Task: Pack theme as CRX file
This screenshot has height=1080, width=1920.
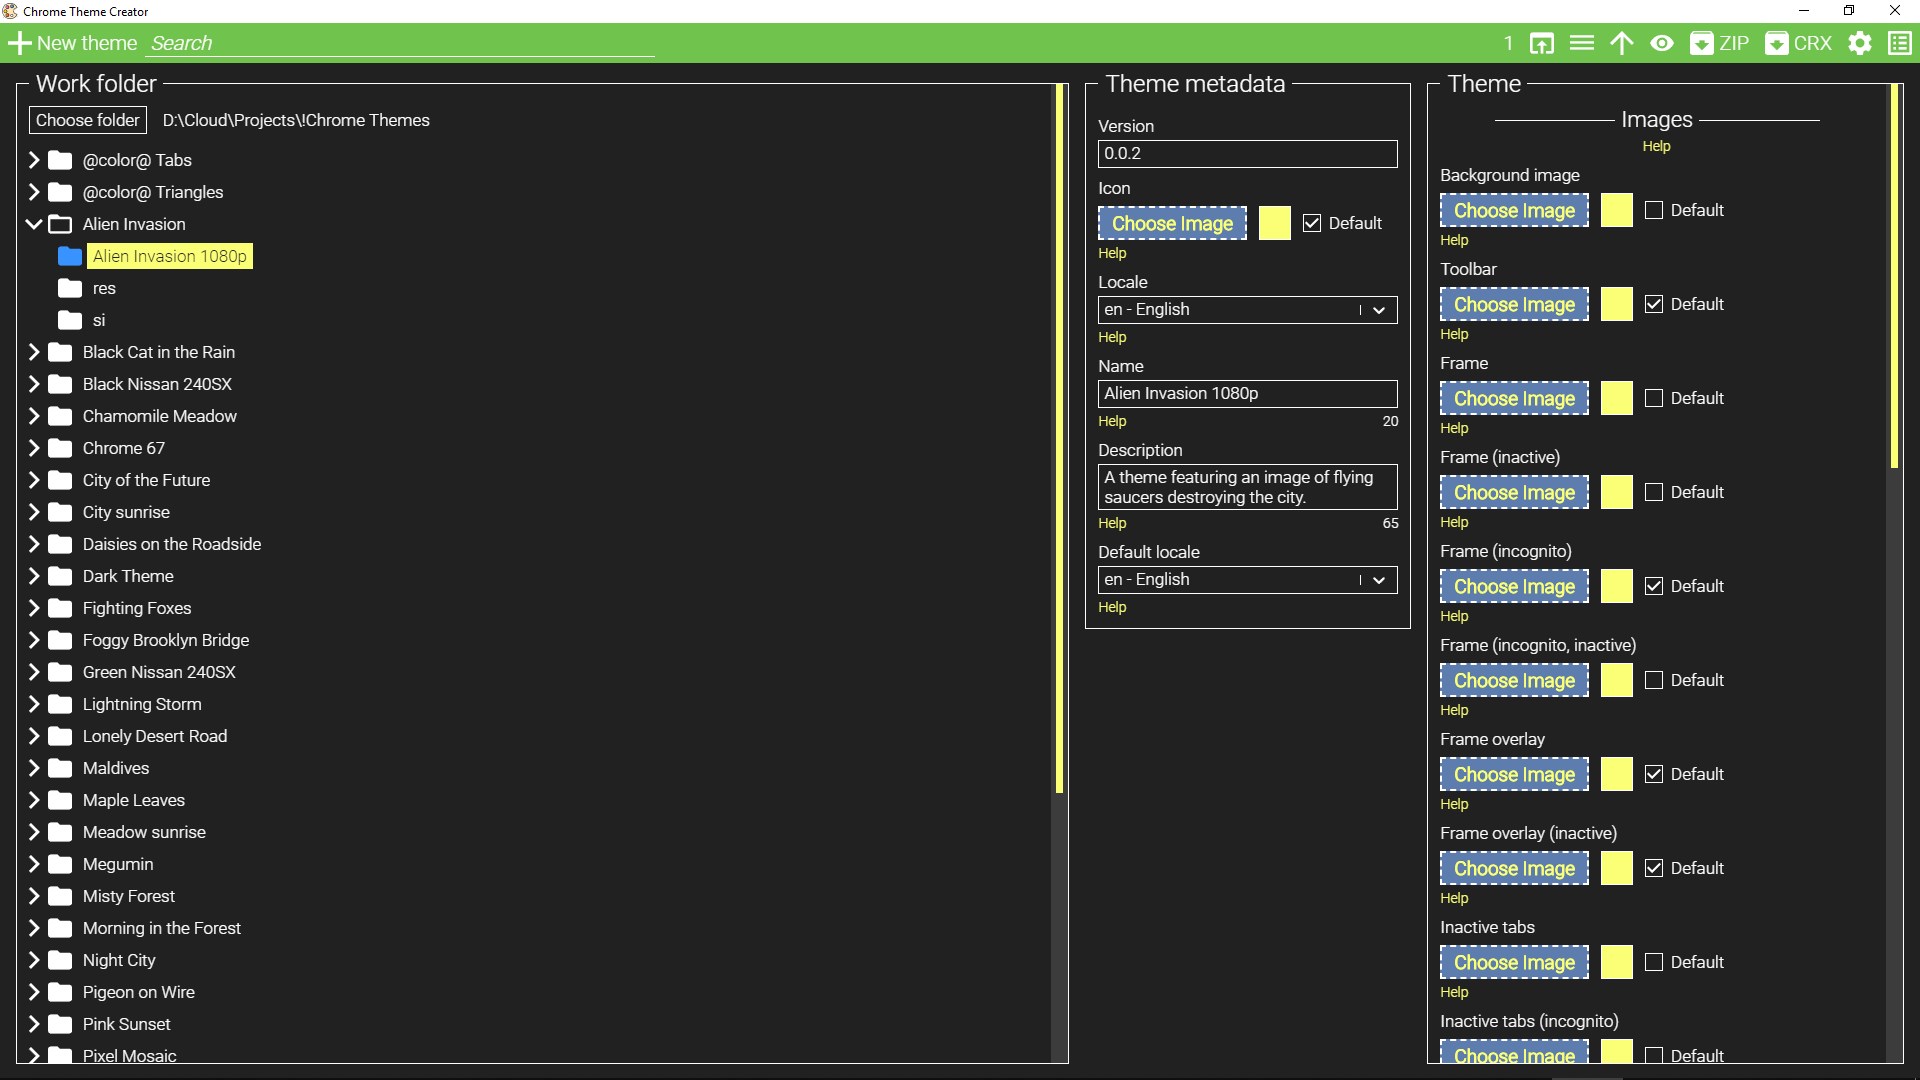Action: tap(1798, 43)
